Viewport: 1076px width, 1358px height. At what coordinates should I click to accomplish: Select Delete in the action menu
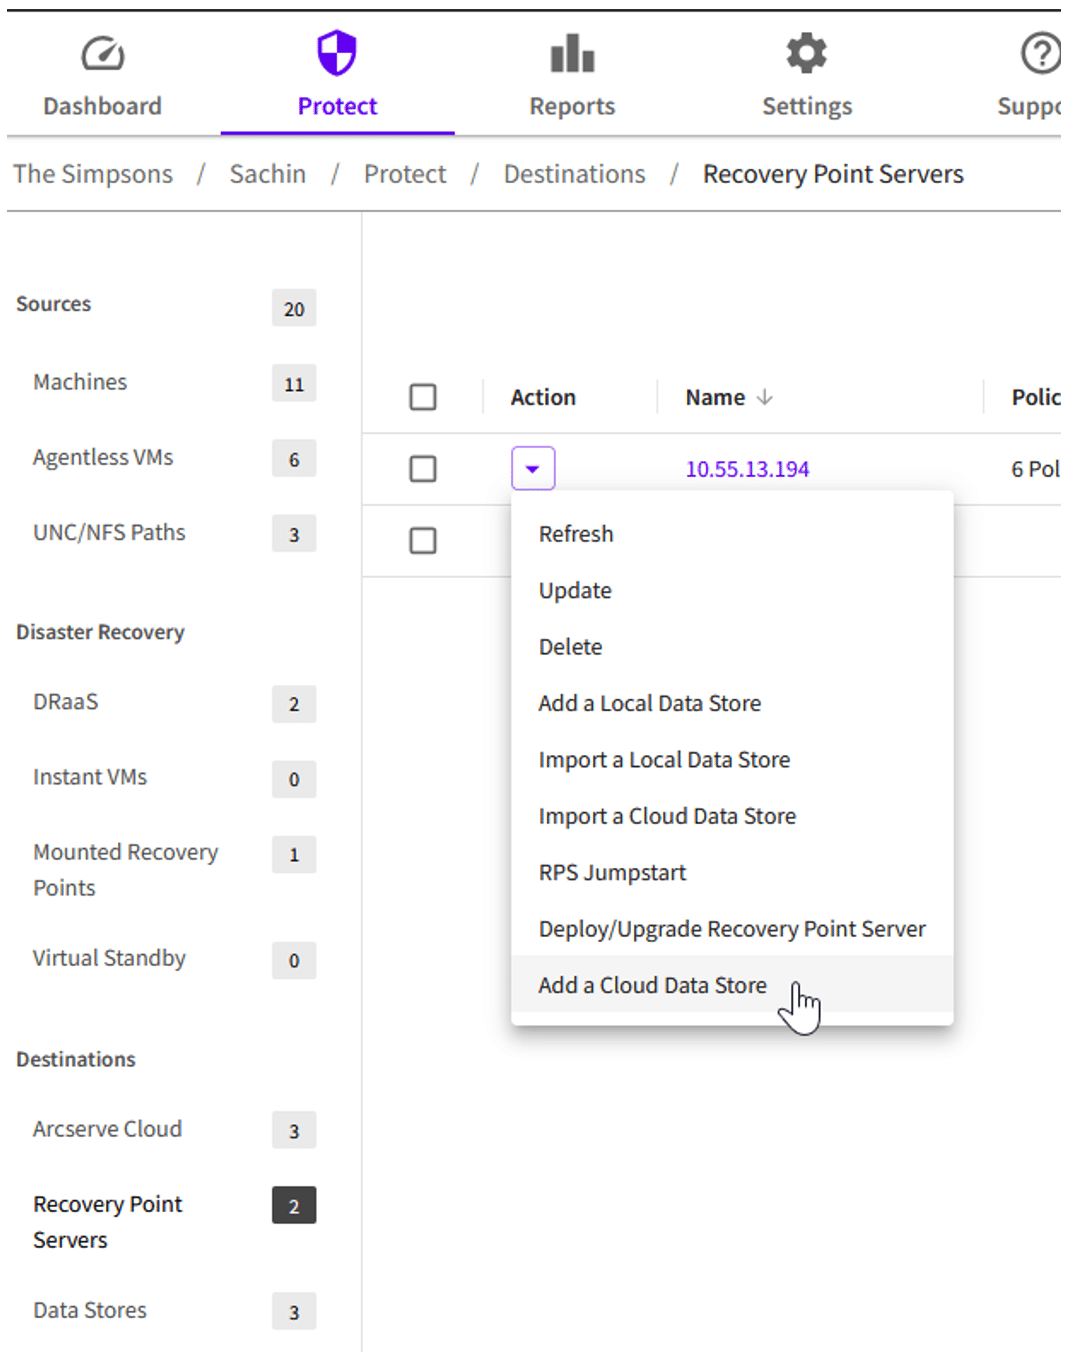click(732, 647)
